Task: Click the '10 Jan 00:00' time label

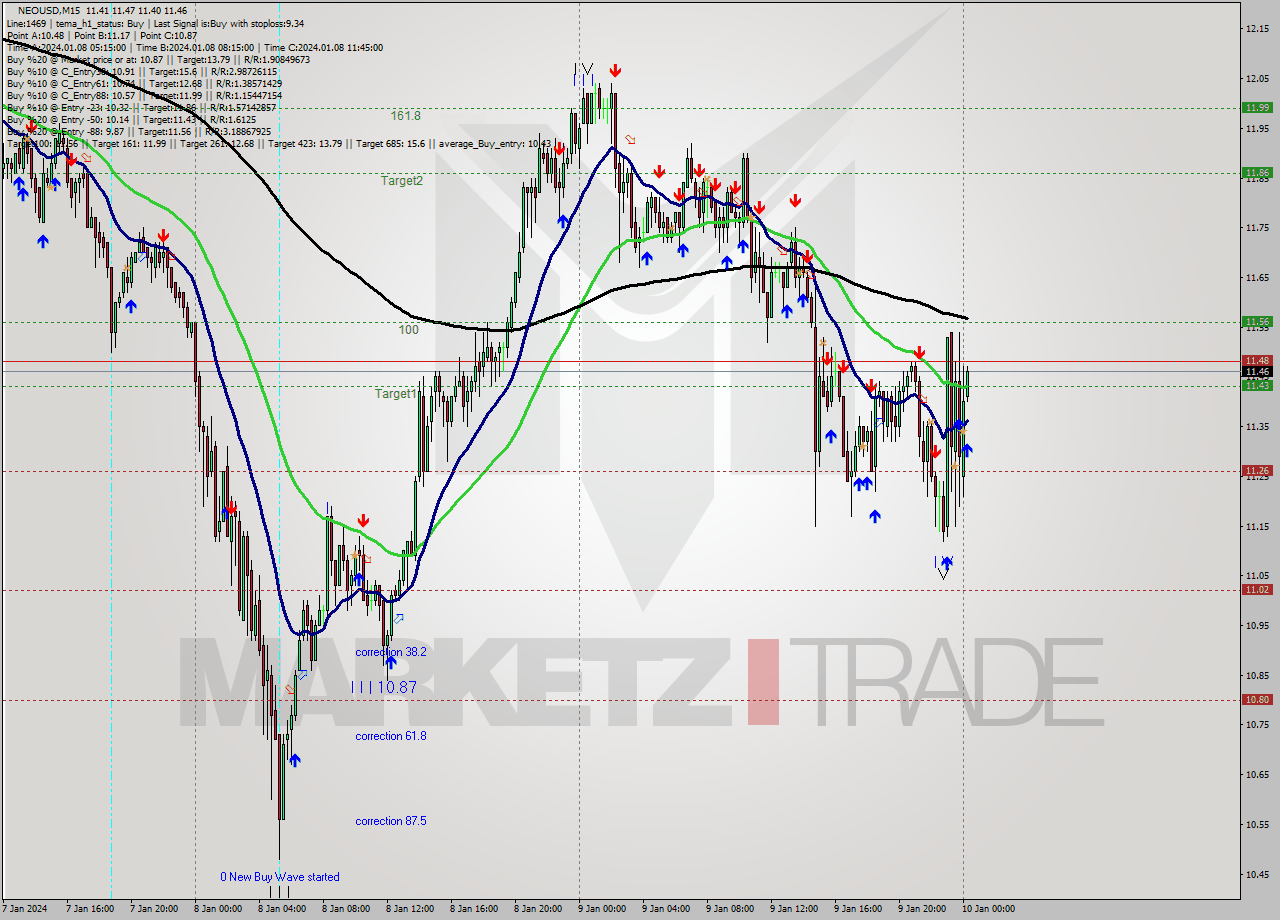Action: tap(987, 909)
